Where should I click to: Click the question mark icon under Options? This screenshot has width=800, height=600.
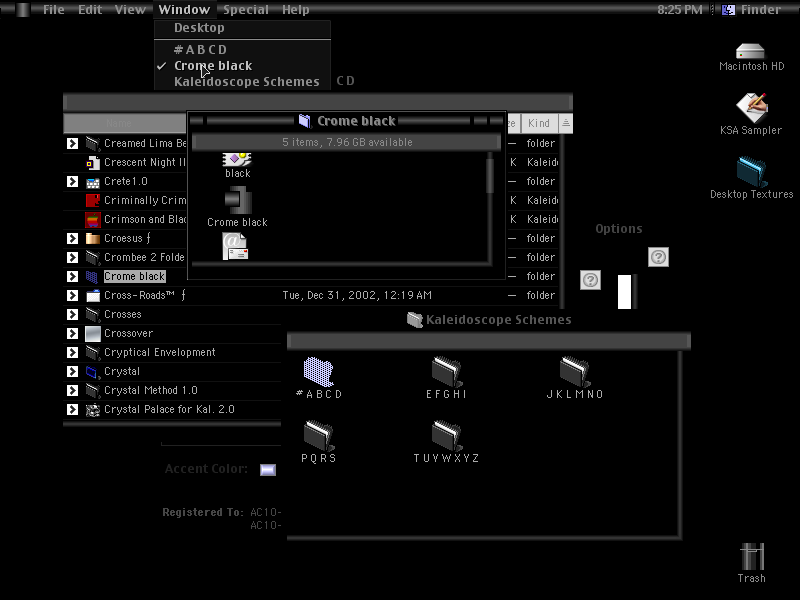tap(658, 257)
